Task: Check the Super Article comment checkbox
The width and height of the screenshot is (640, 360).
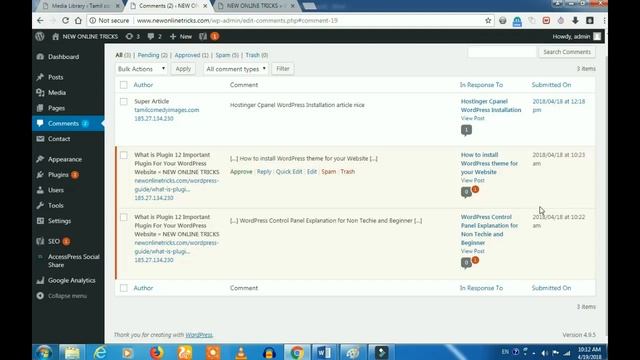Action: 124,101
